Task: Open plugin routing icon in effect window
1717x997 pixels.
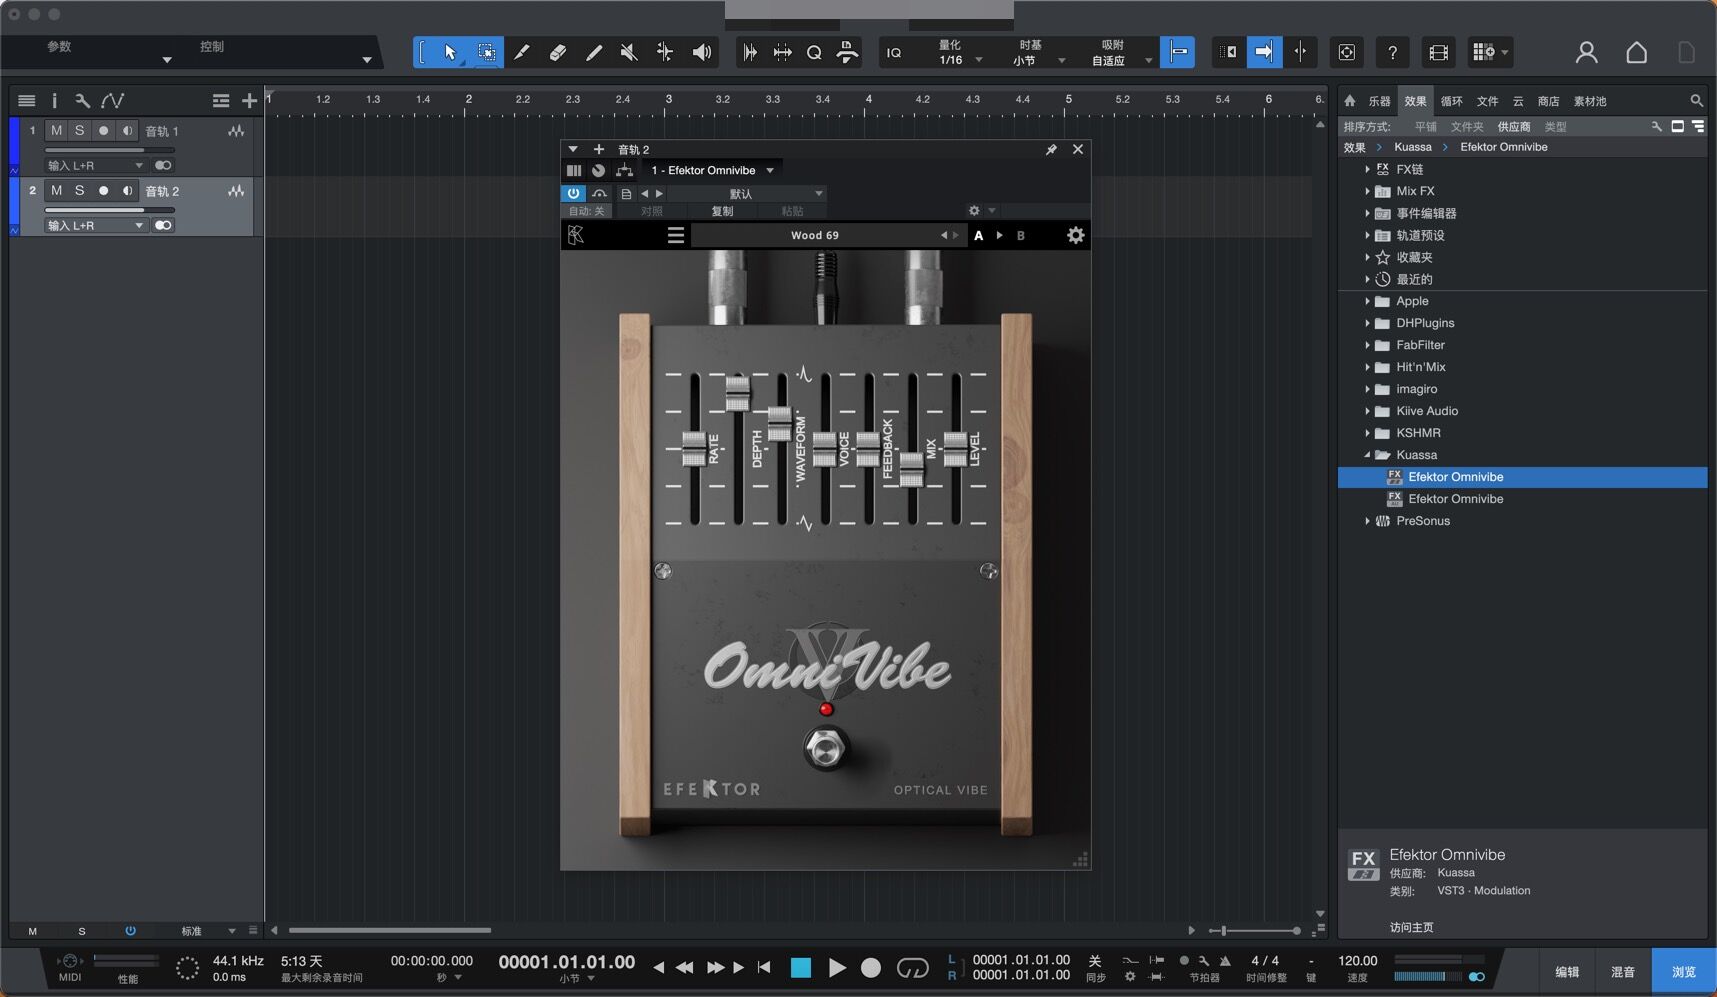Action: pyautogui.click(x=624, y=170)
